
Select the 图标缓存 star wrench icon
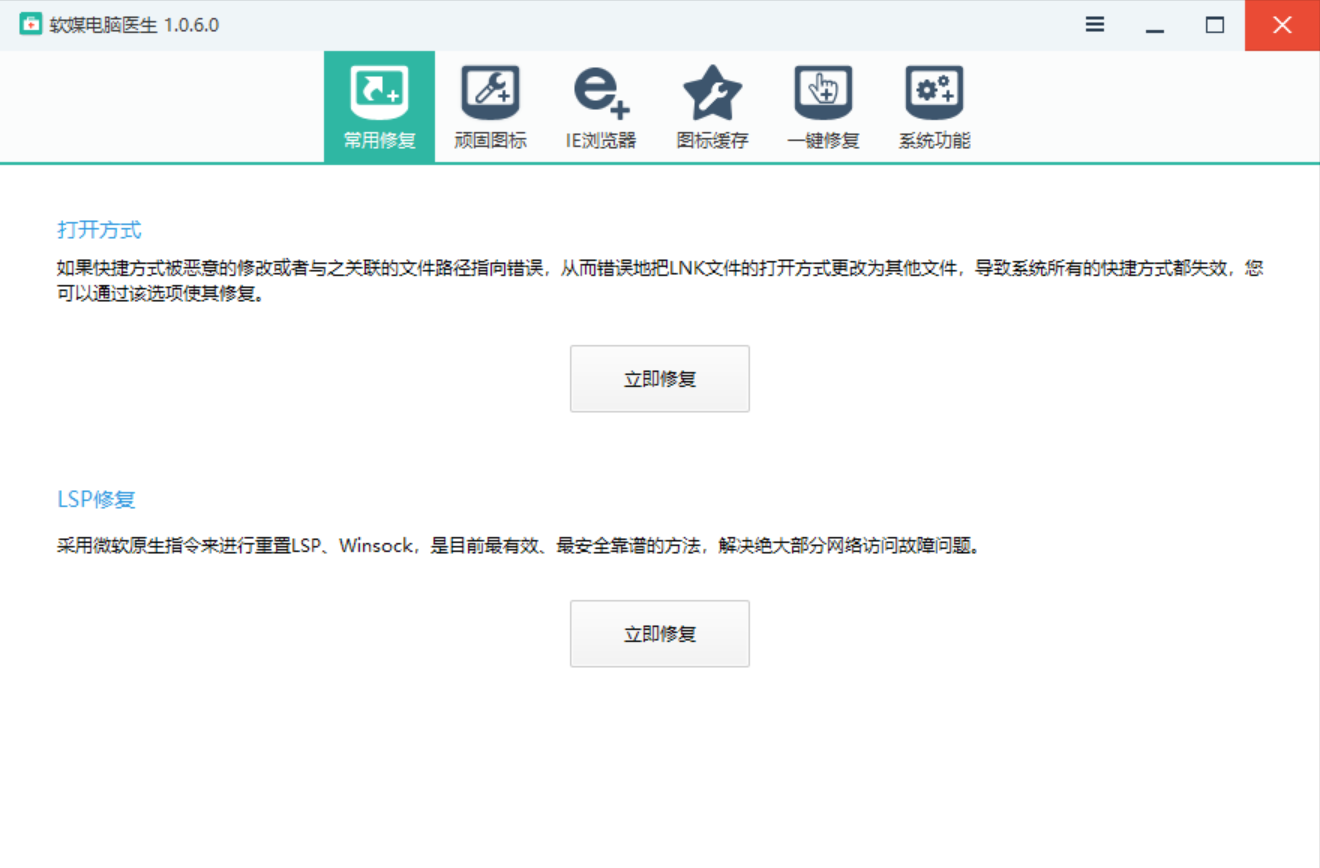[712, 94]
